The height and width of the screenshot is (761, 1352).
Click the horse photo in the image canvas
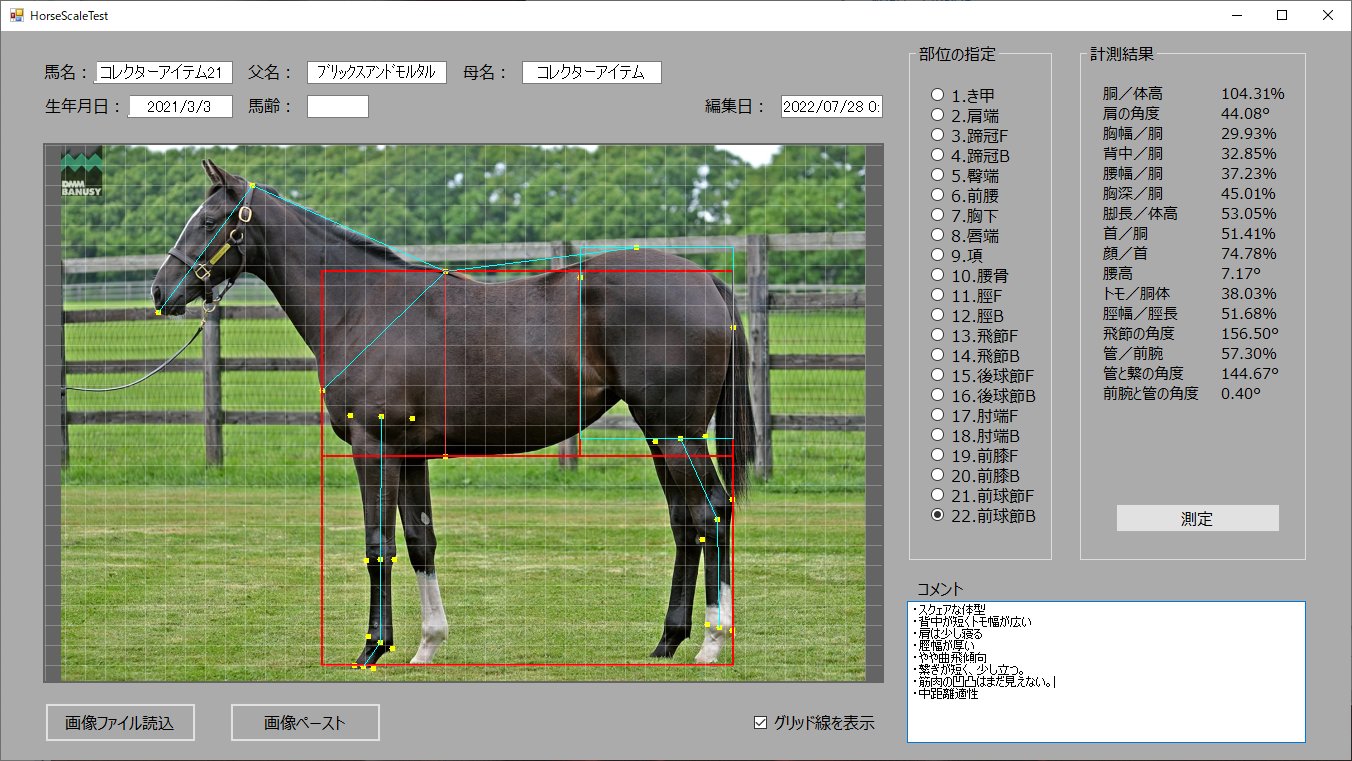coord(464,413)
